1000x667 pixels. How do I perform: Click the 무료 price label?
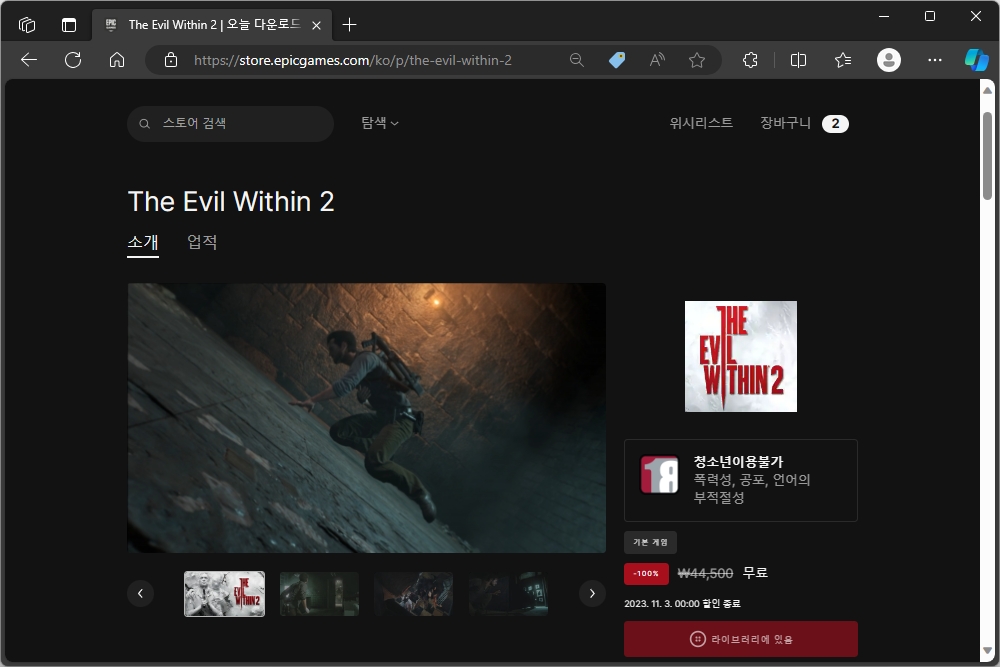tap(756, 573)
